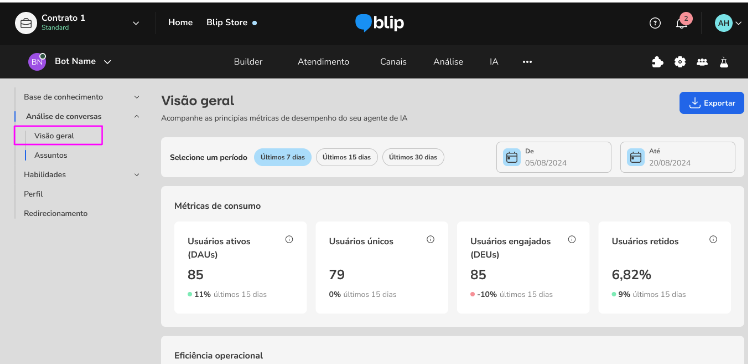Click the -10% últimos 15 dias indicator
Viewport: 748px width, 364px height.
click(x=511, y=294)
